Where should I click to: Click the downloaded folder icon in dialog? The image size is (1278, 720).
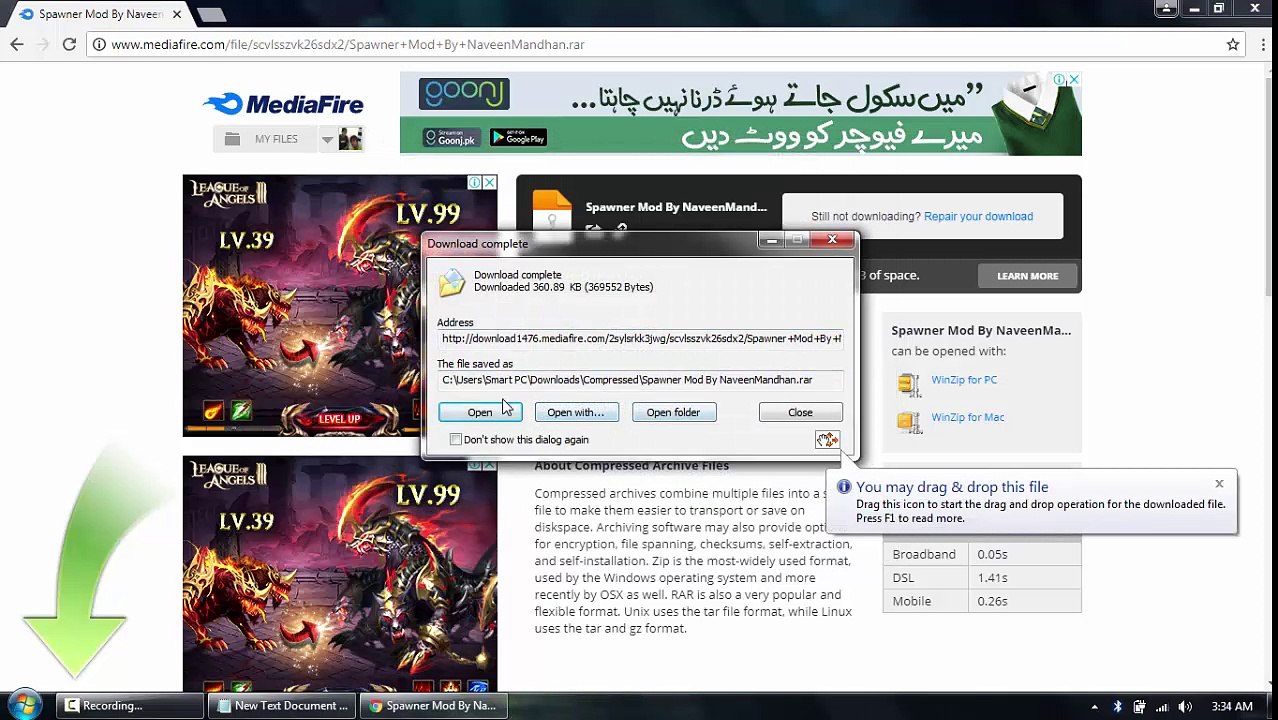point(452,282)
